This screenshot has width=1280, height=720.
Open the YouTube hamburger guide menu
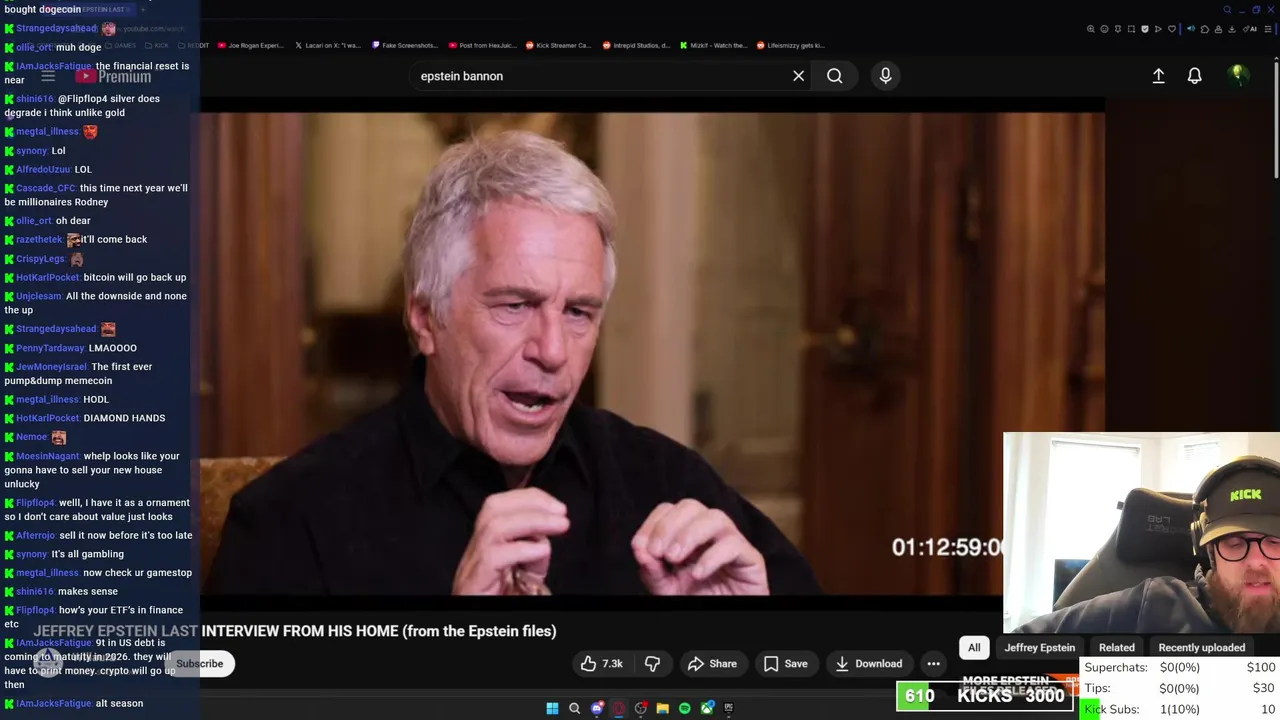point(47,76)
